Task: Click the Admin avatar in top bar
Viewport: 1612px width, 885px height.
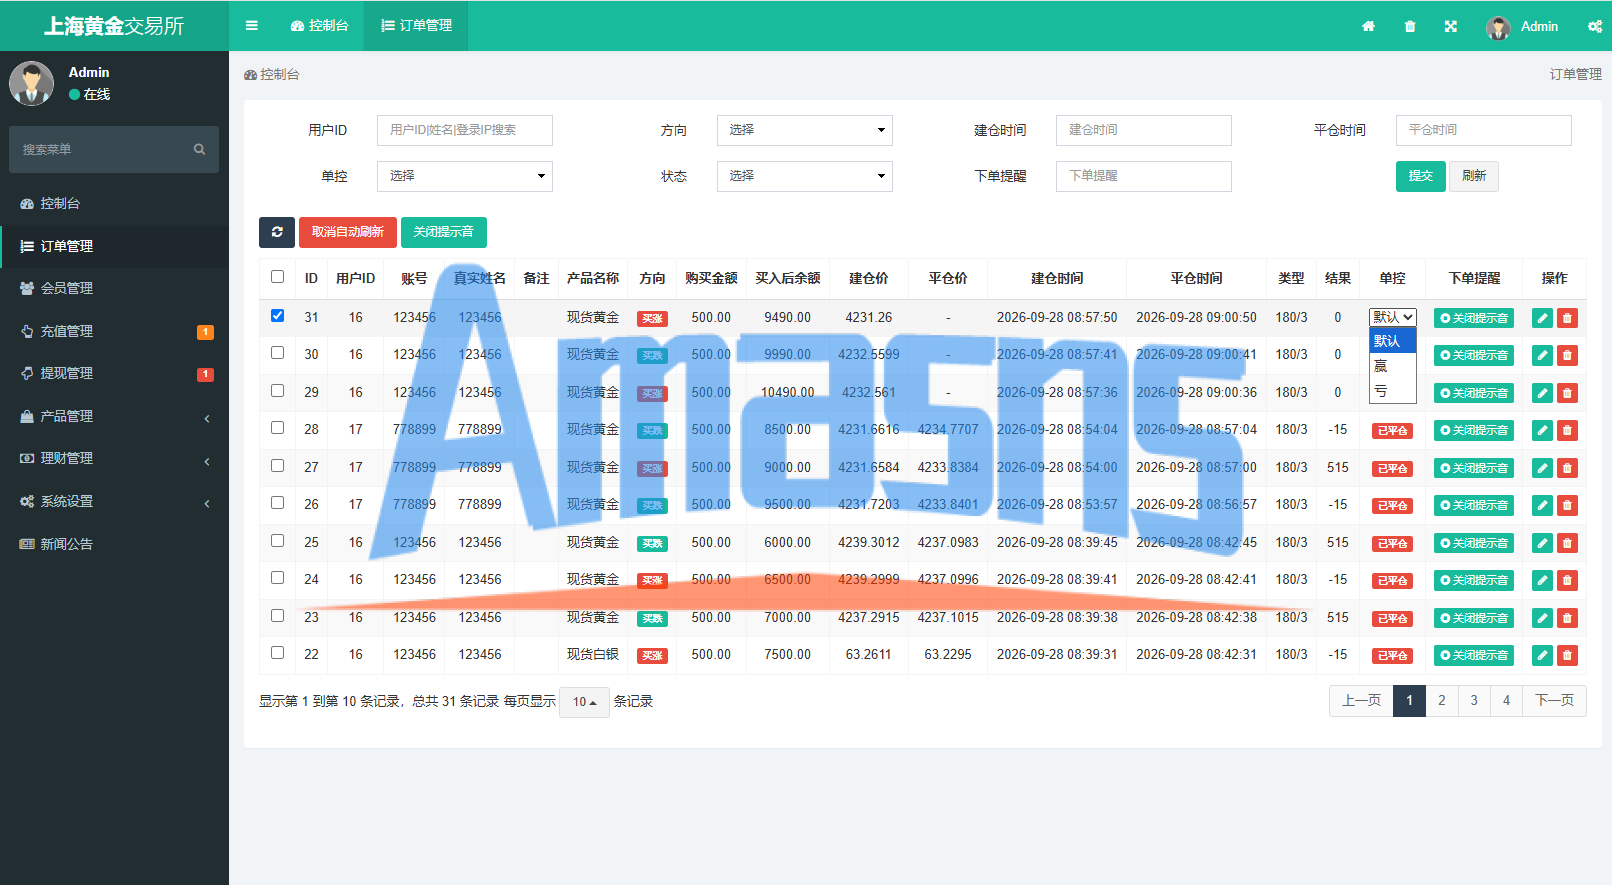Action: pyautogui.click(x=1498, y=27)
